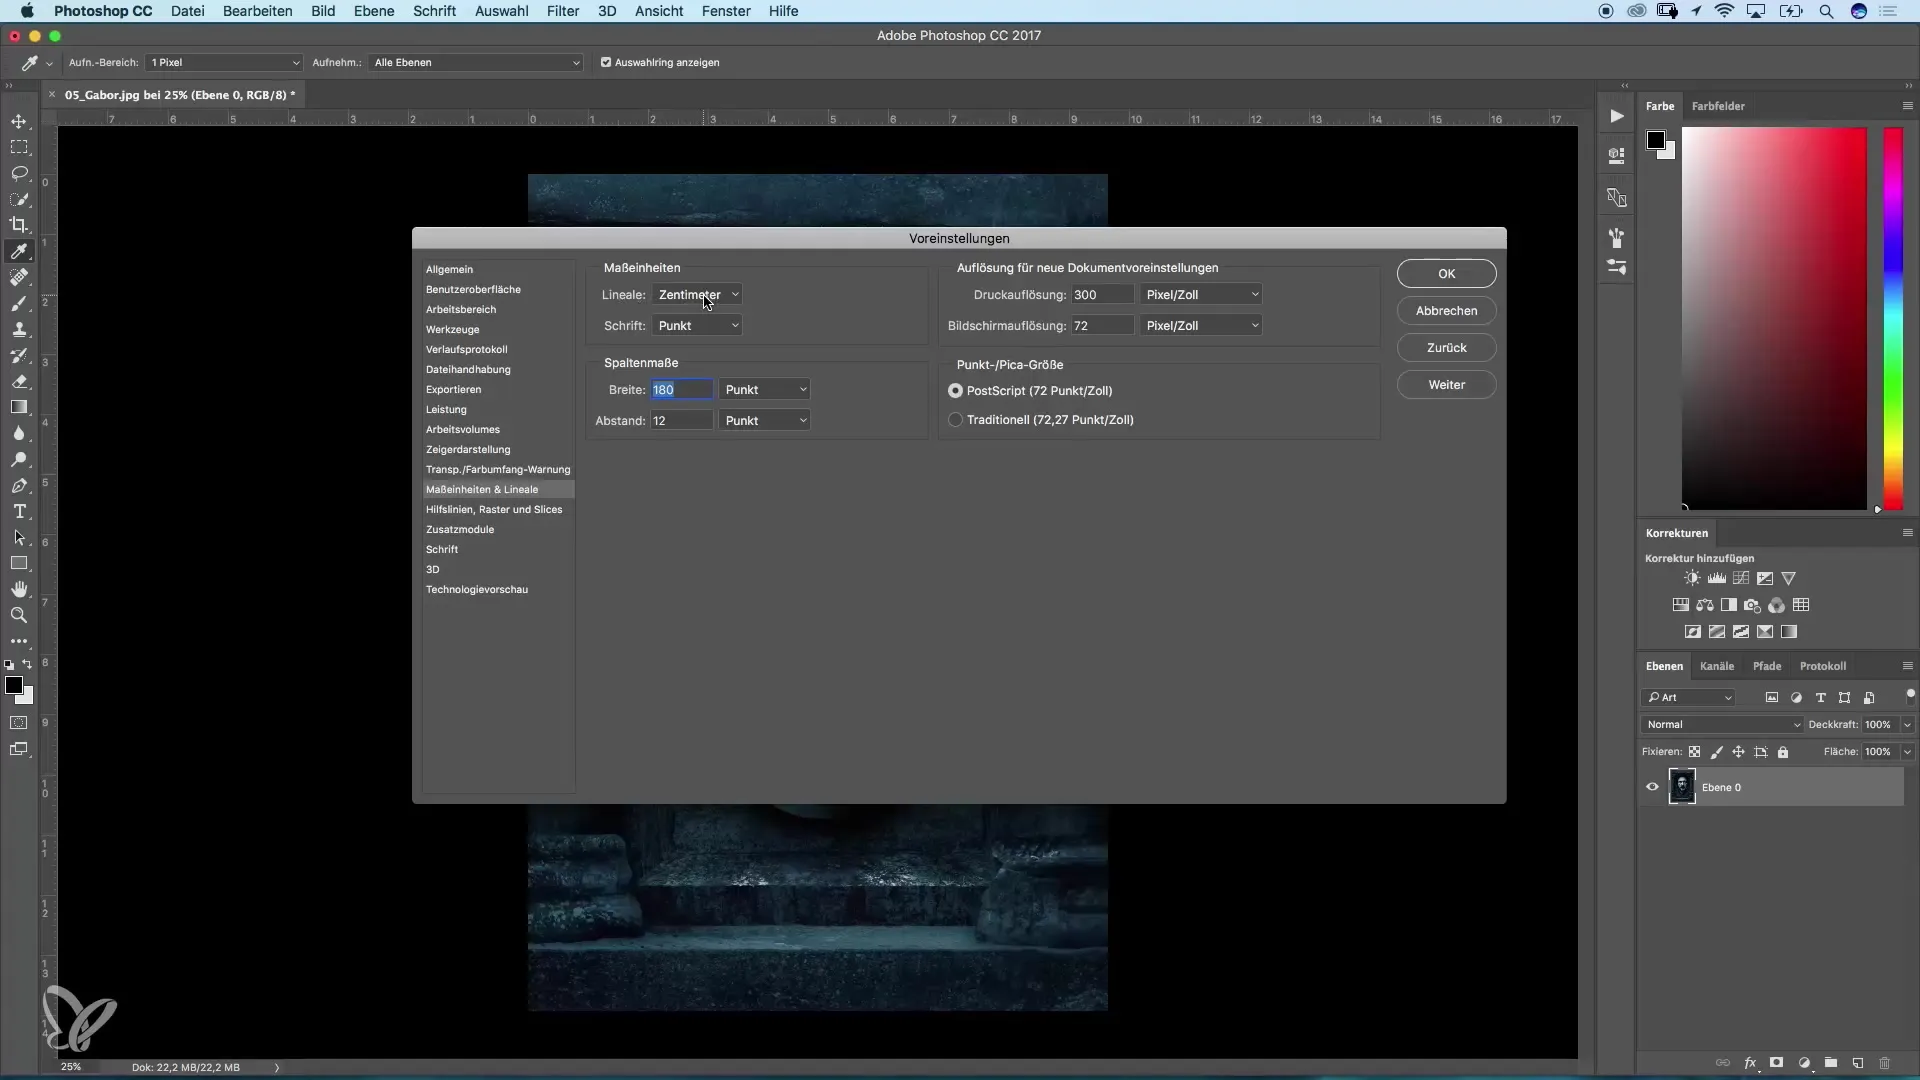The image size is (1920, 1080).
Task: Add a Brightness/Contrast adjustment in Korrekturen
Action: tap(1693, 578)
